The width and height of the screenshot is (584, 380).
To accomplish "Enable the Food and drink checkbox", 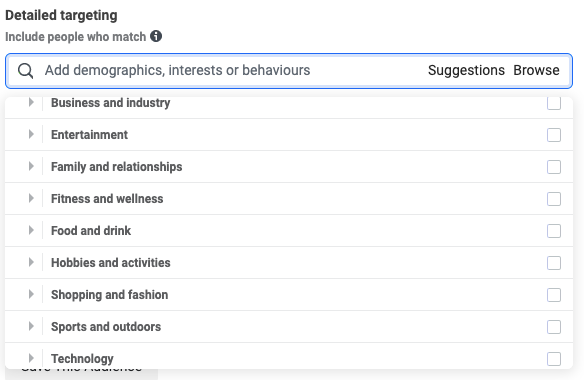I will click(554, 231).
